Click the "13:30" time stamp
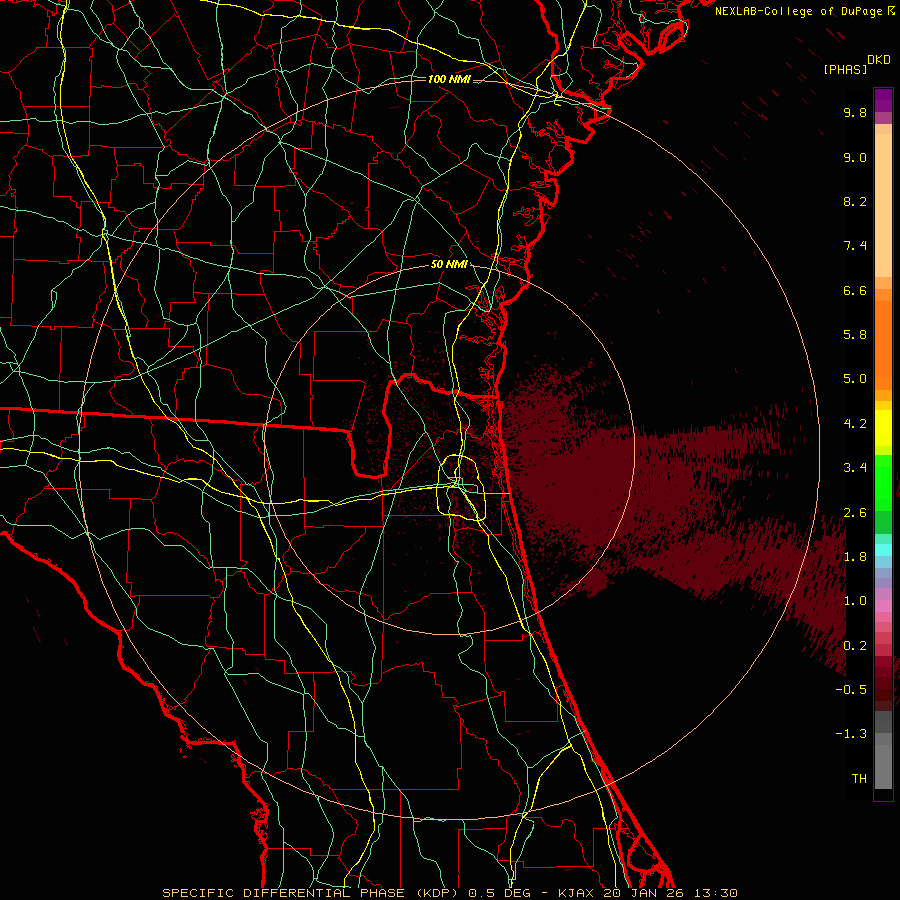Screen dimensions: 900x900 click(x=715, y=893)
